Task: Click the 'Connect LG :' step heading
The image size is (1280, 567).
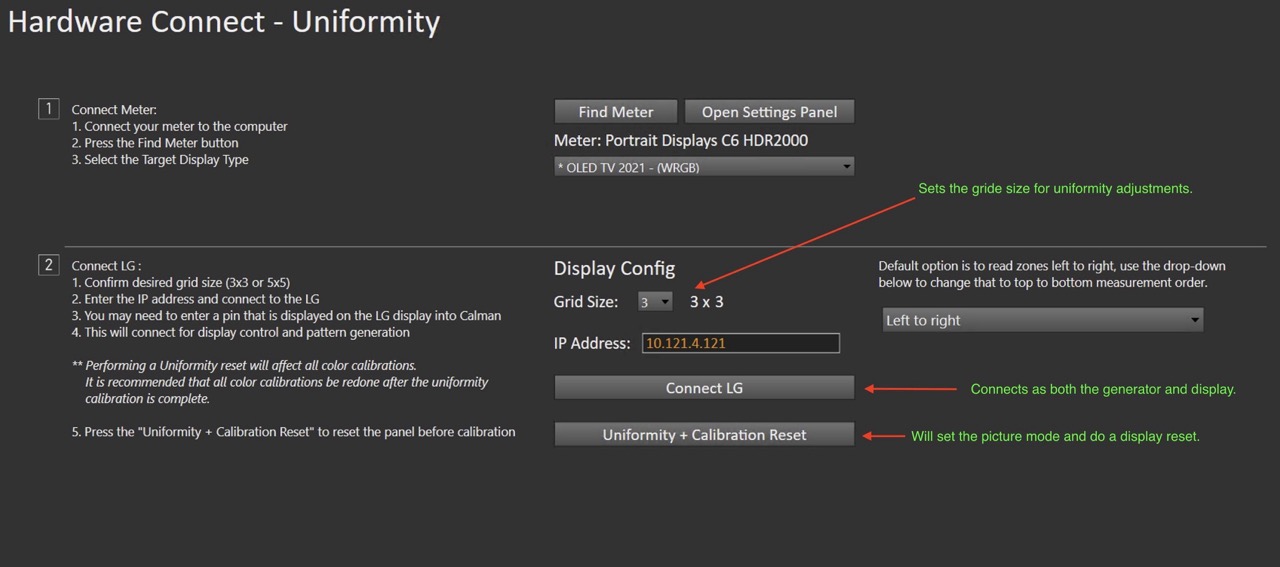Action: pos(107,266)
